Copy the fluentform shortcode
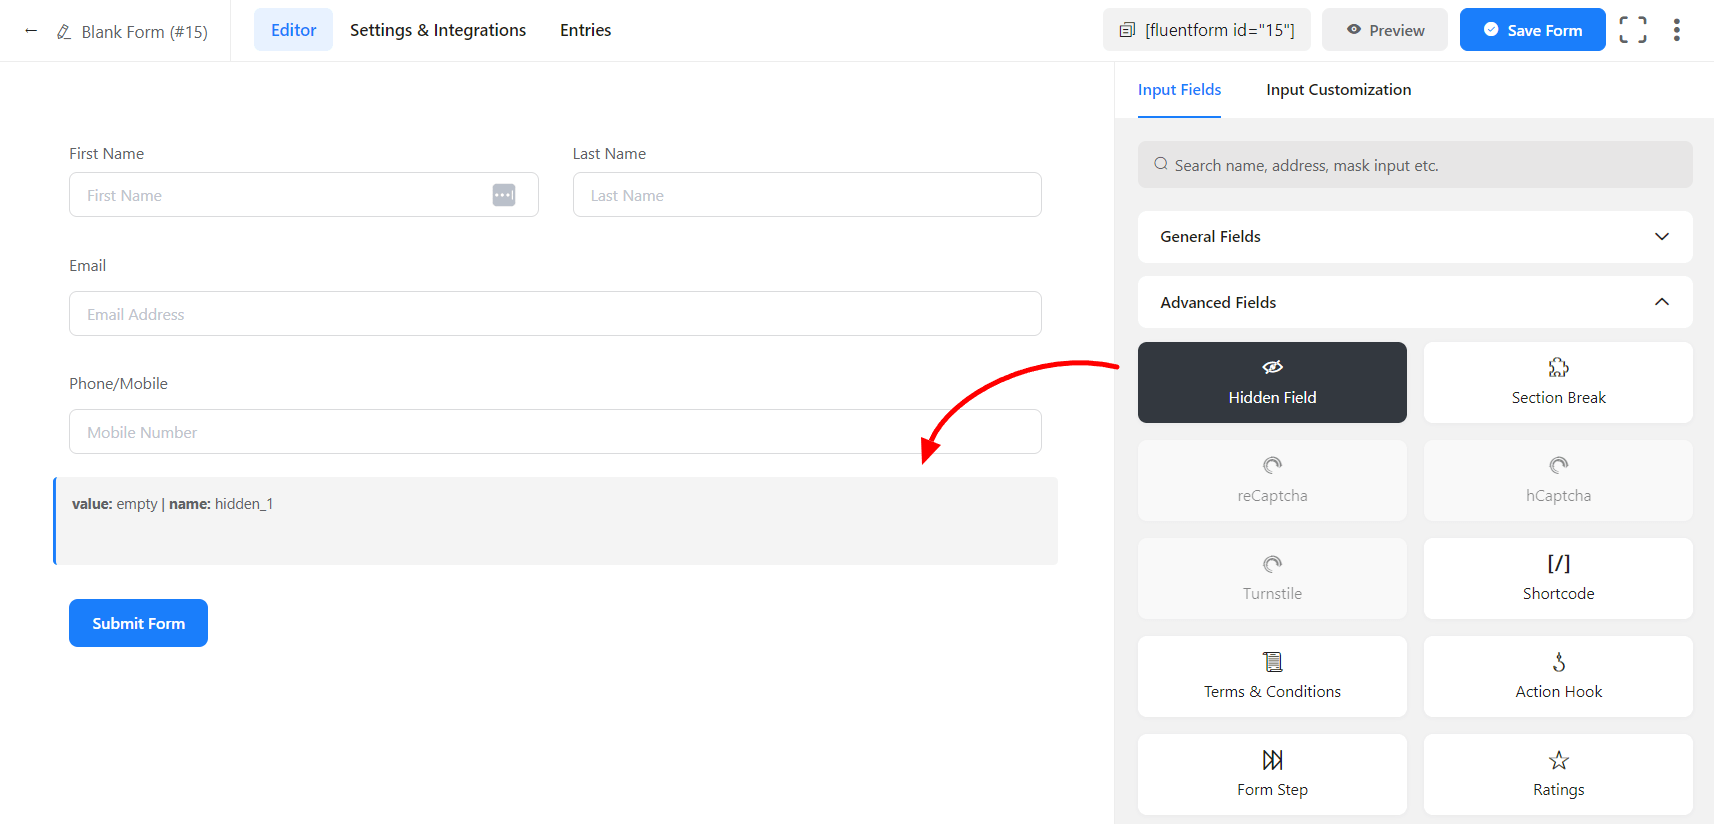1714x824 pixels. click(x=1206, y=30)
